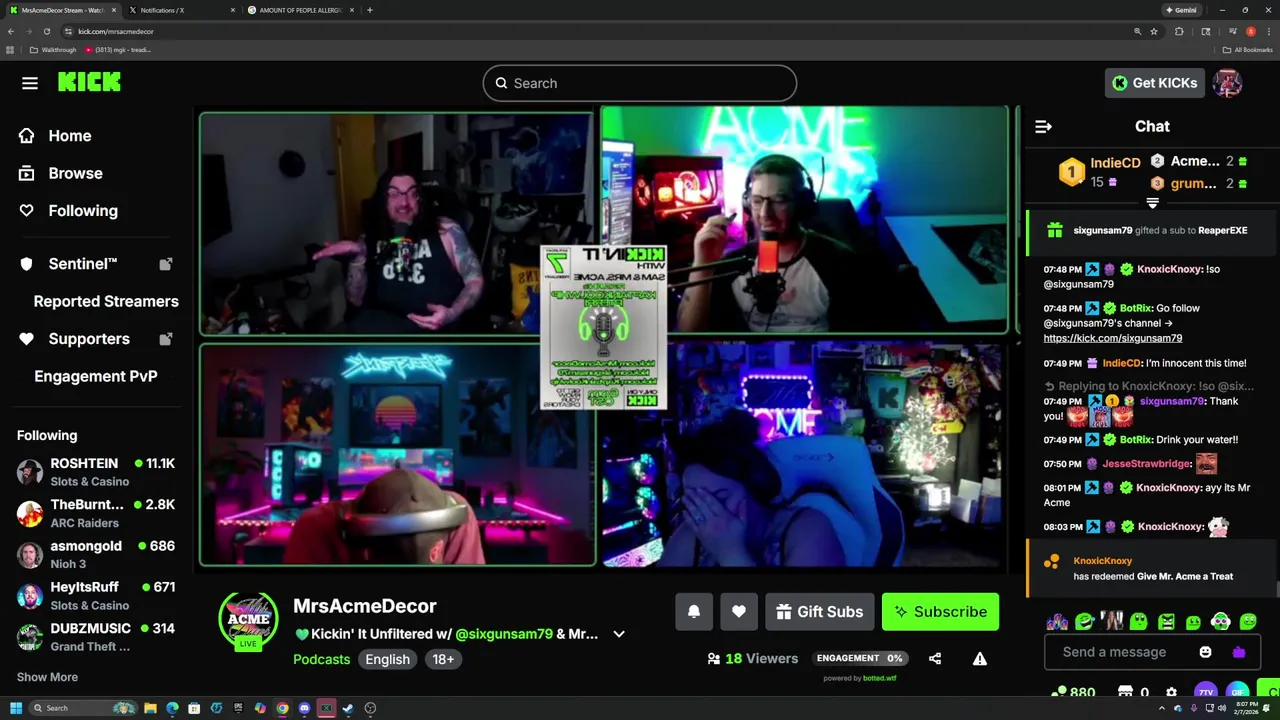Screen dimensions: 1280x720
Task: Click the browser address bar URL
Action: point(116,31)
